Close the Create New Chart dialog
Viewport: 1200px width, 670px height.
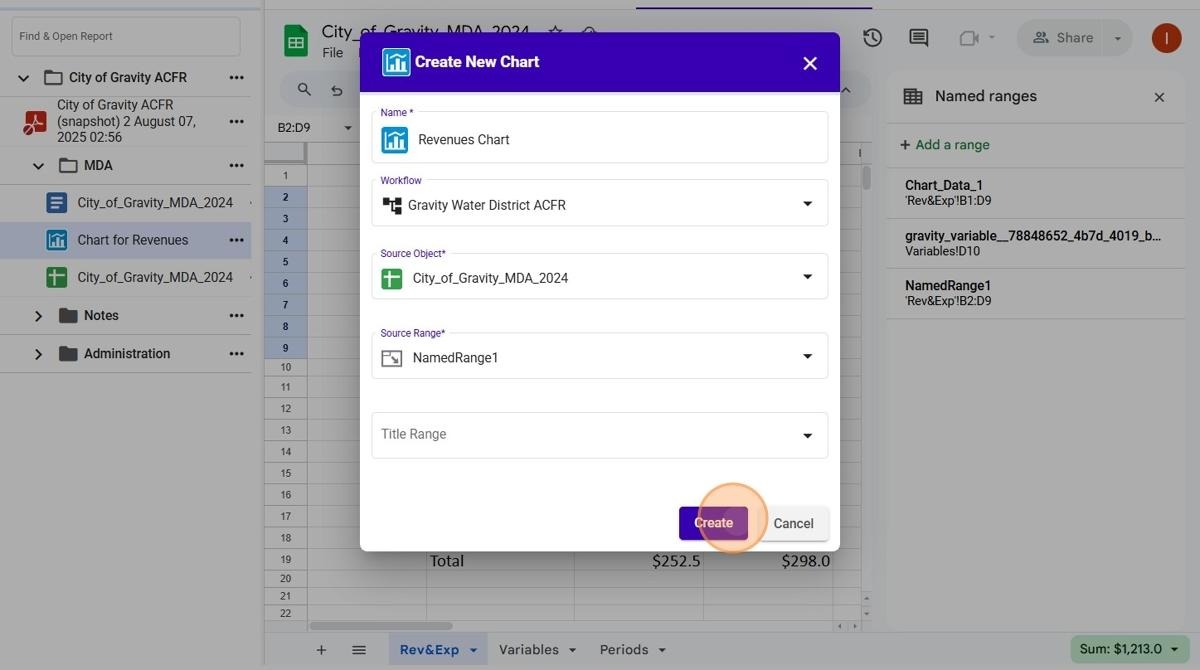point(810,63)
